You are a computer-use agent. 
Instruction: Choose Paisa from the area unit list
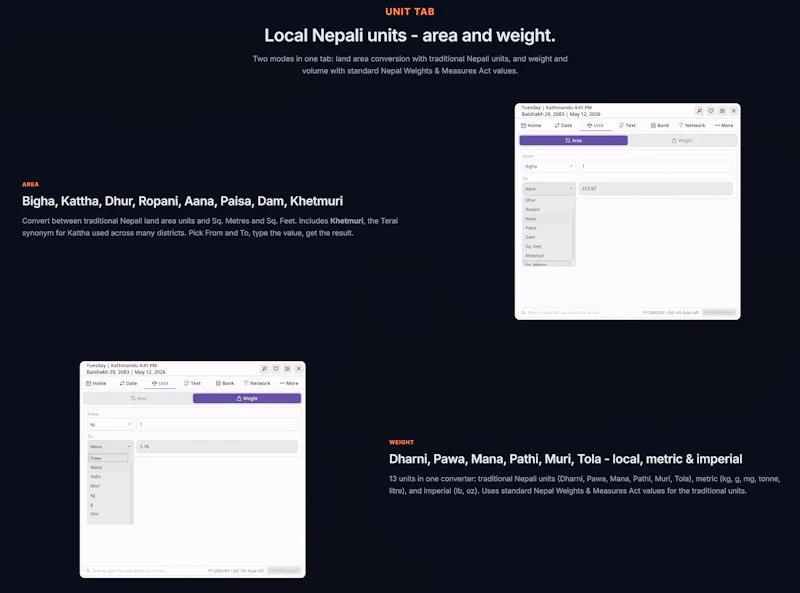coord(547,228)
